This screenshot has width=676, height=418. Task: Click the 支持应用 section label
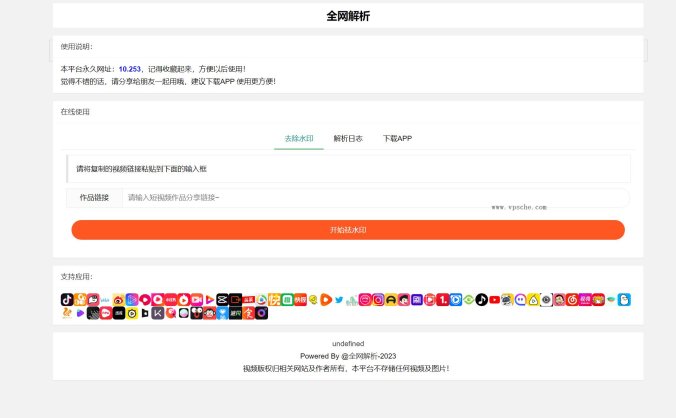coord(77,277)
